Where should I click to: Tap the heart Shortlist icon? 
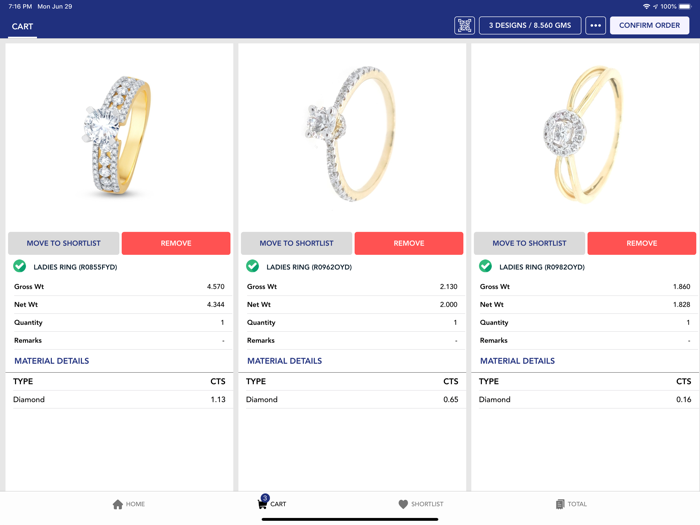coord(403,504)
